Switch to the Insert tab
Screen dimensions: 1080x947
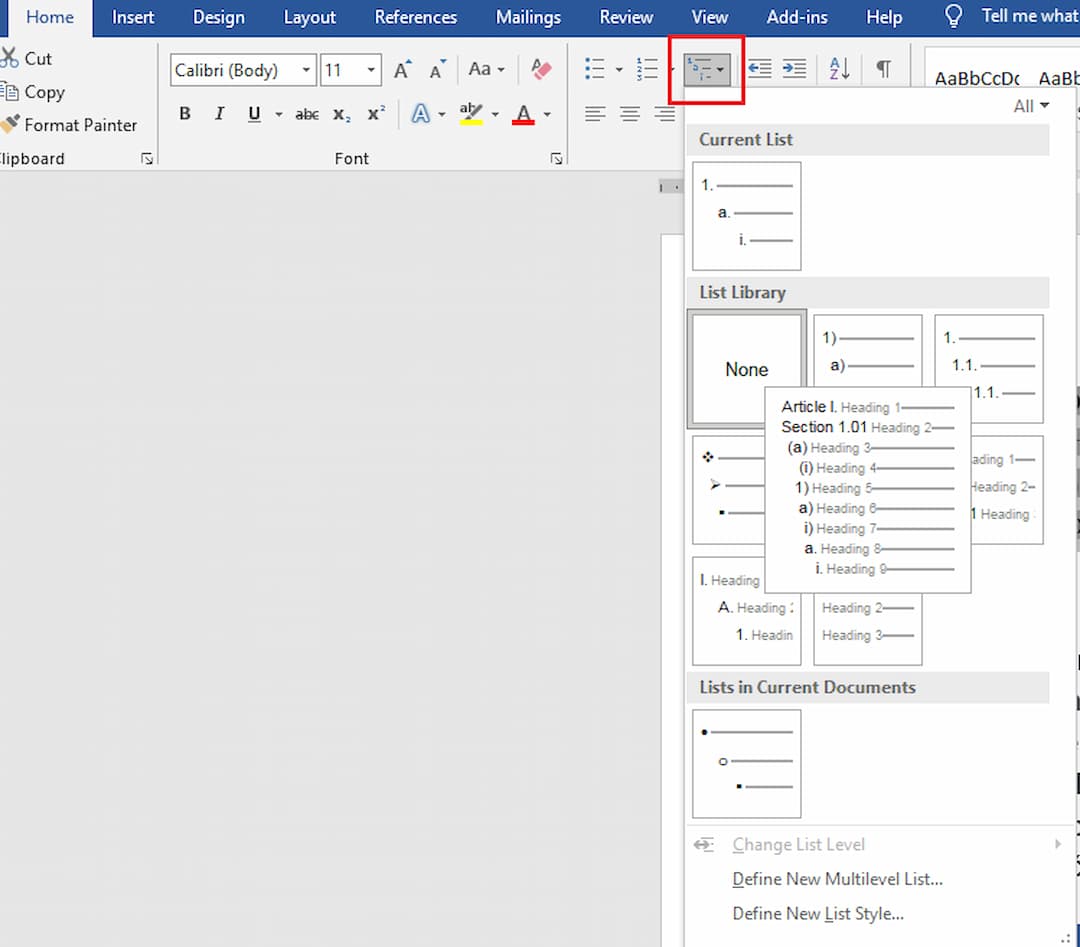coord(133,17)
